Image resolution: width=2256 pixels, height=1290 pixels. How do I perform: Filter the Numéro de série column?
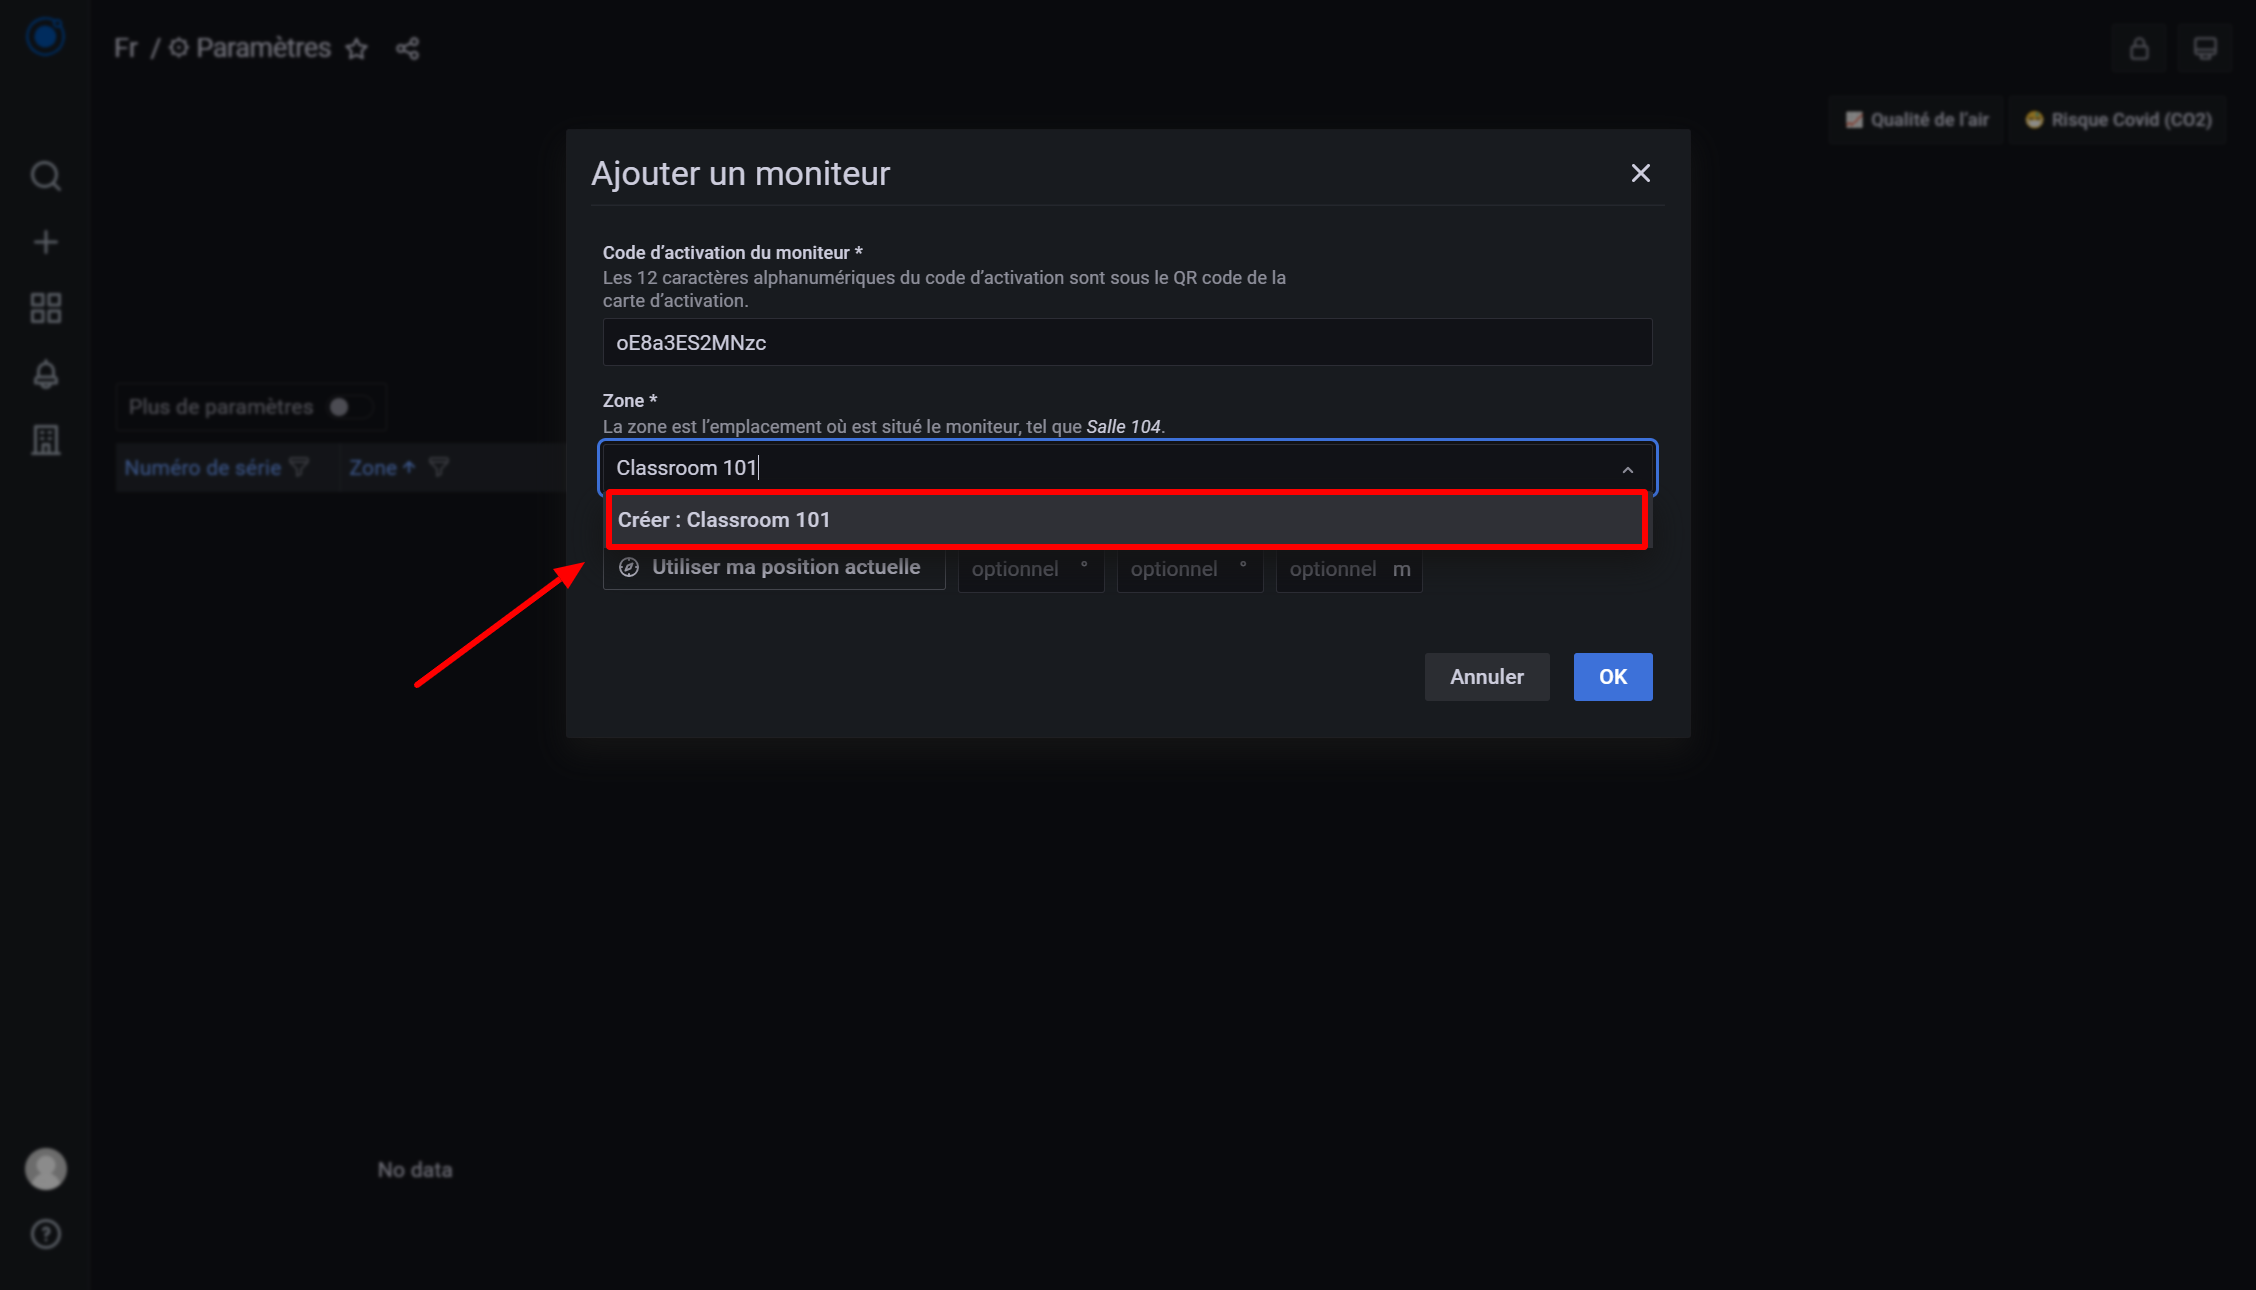(299, 467)
